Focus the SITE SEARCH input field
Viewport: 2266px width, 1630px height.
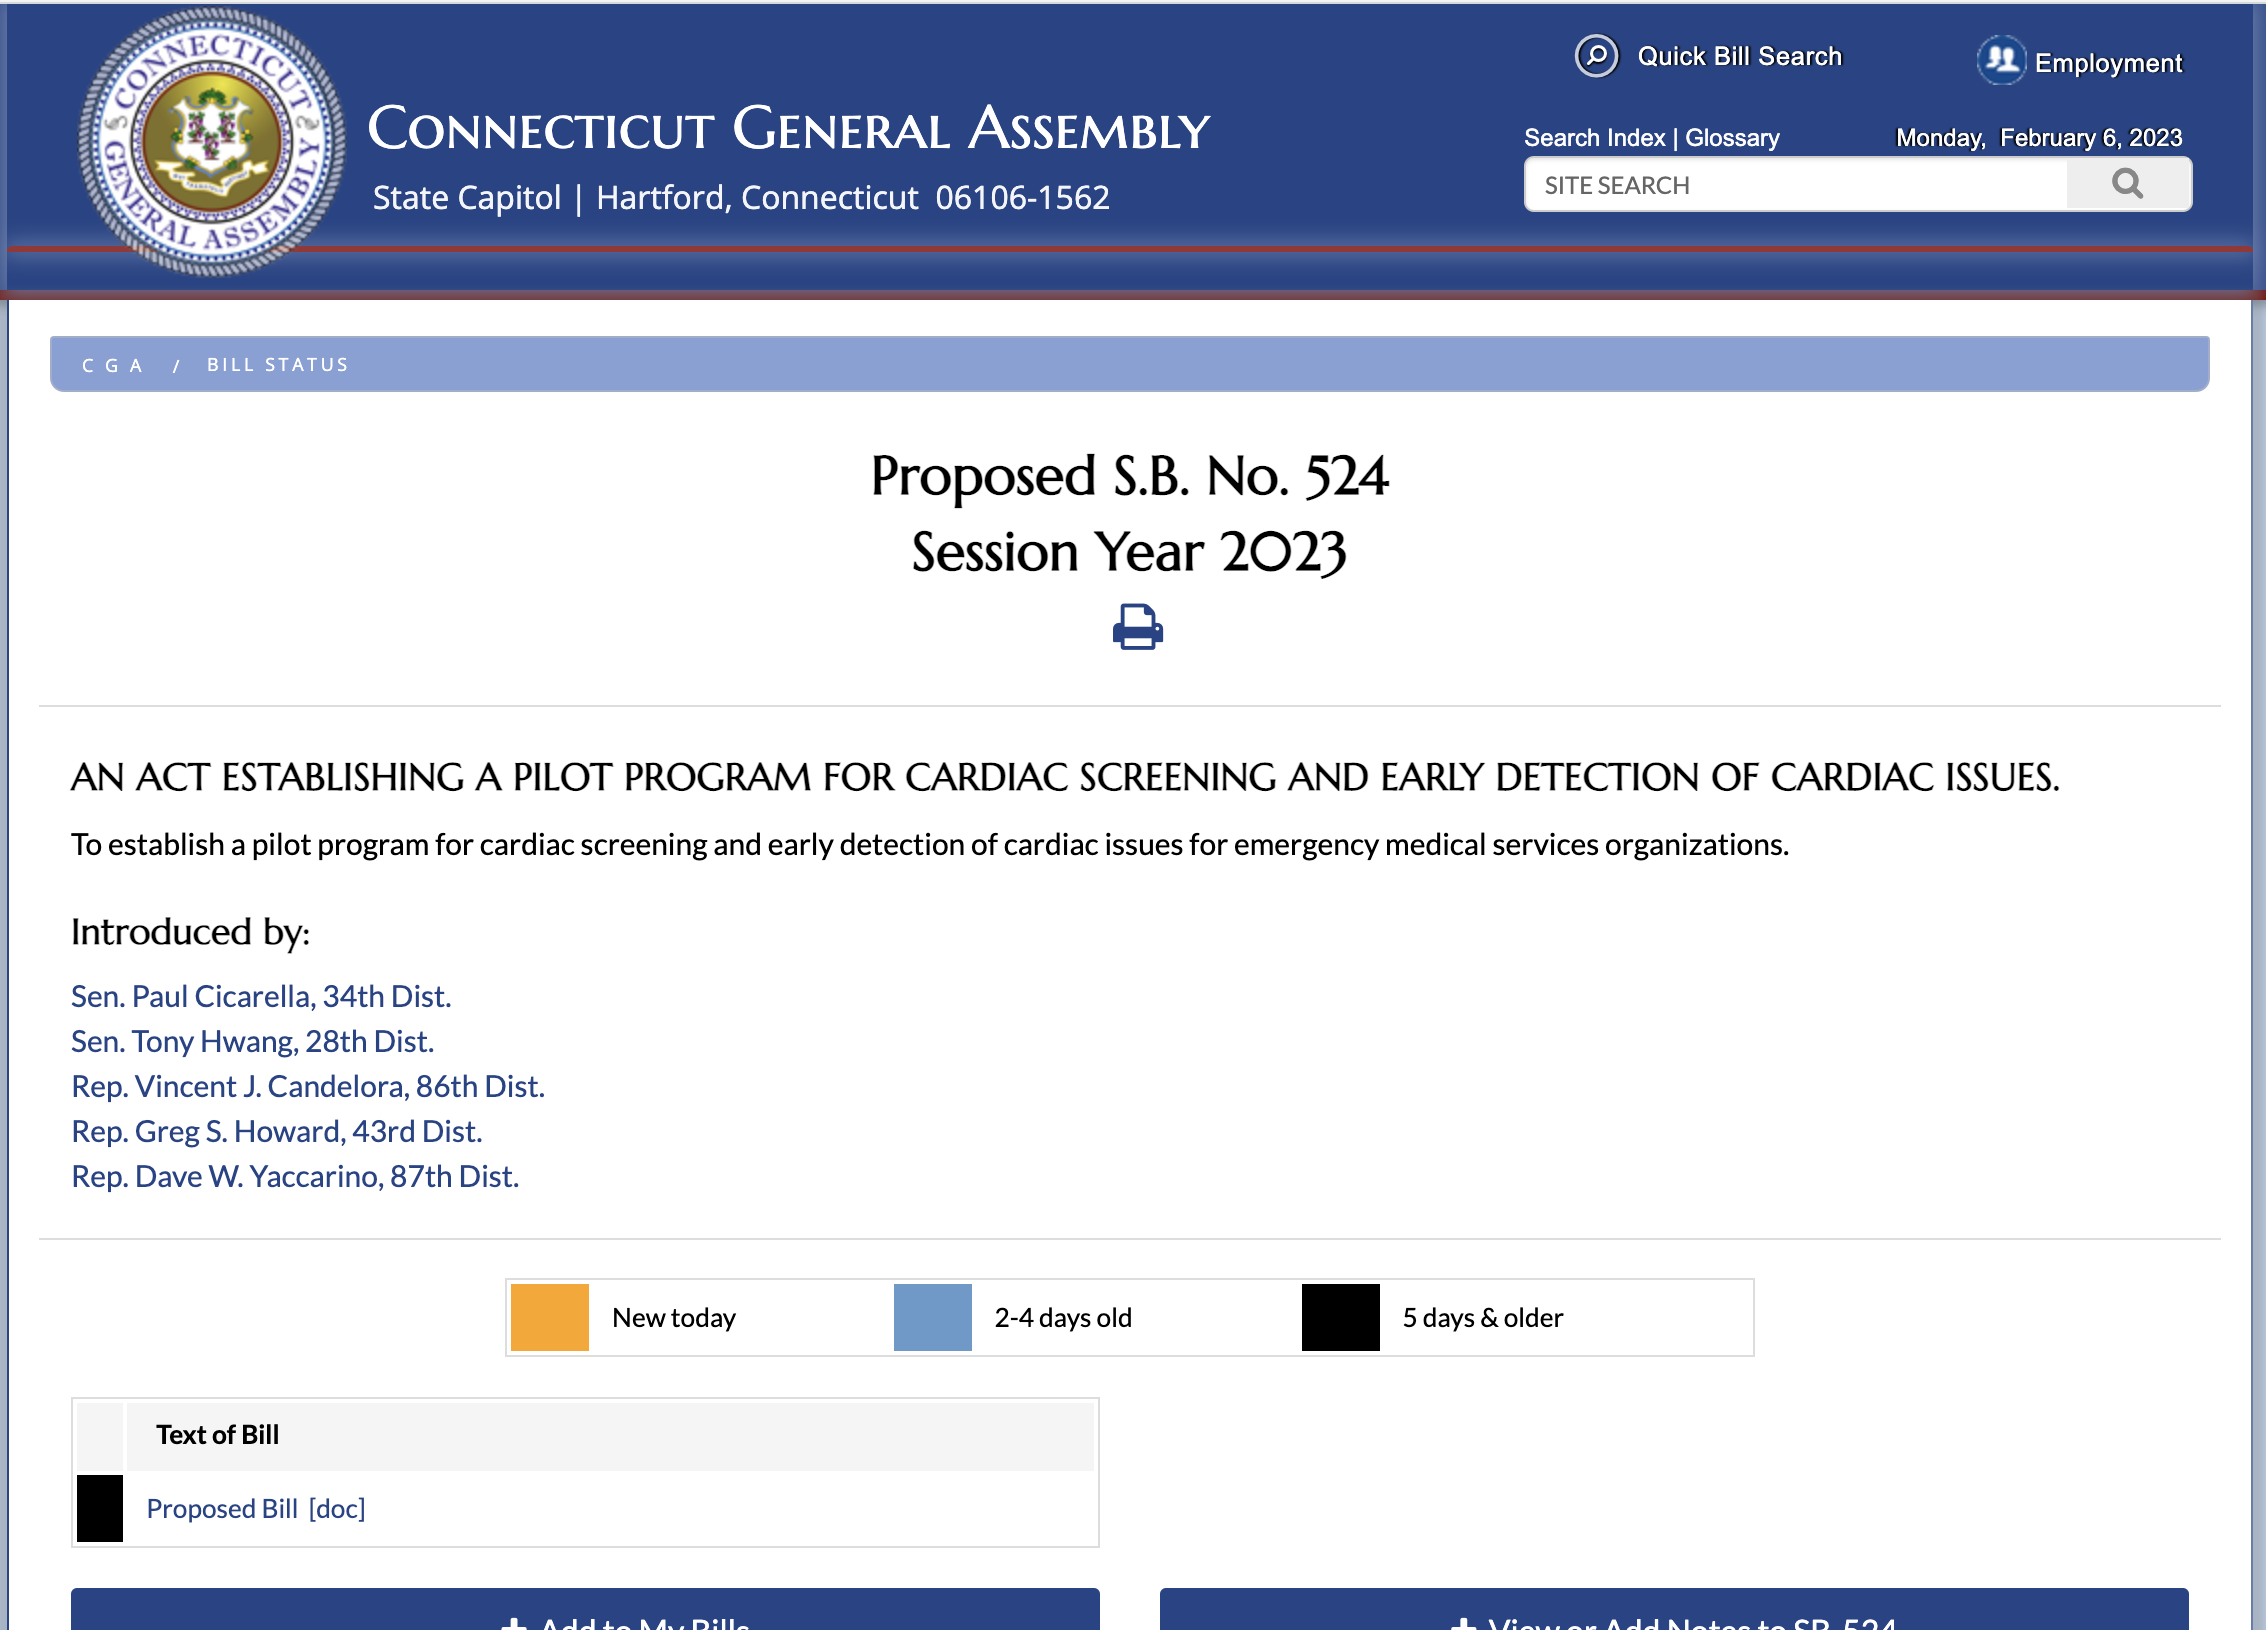pyautogui.click(x=1796, y=185)
